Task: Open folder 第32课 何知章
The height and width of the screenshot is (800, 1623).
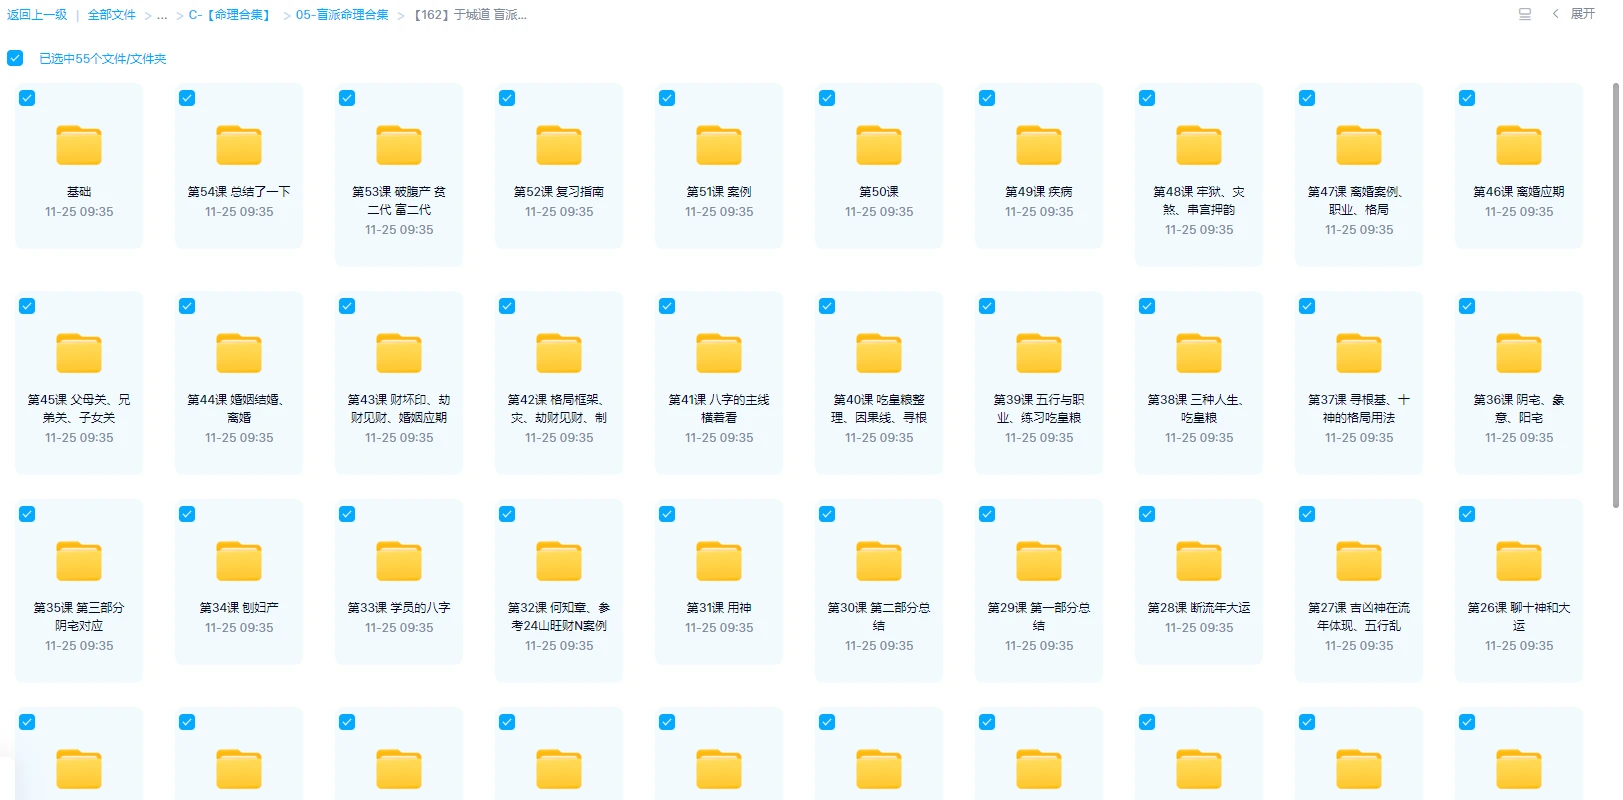Action: (x=559, y=561)
